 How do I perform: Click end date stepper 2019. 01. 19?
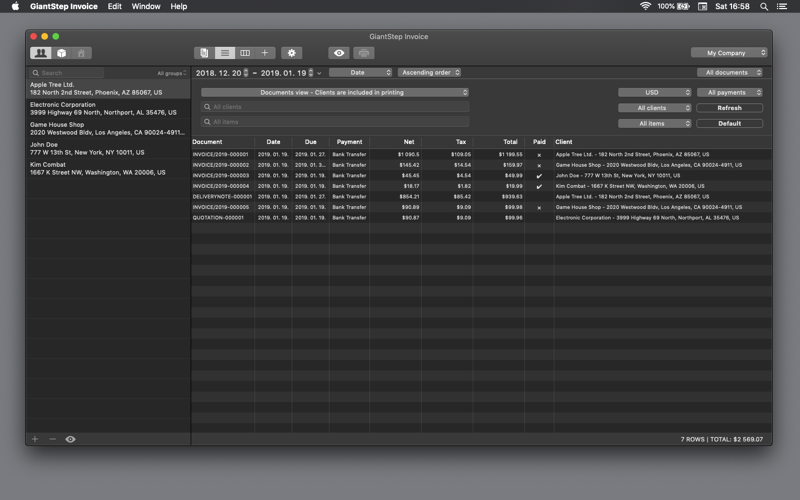click(311, 73)
